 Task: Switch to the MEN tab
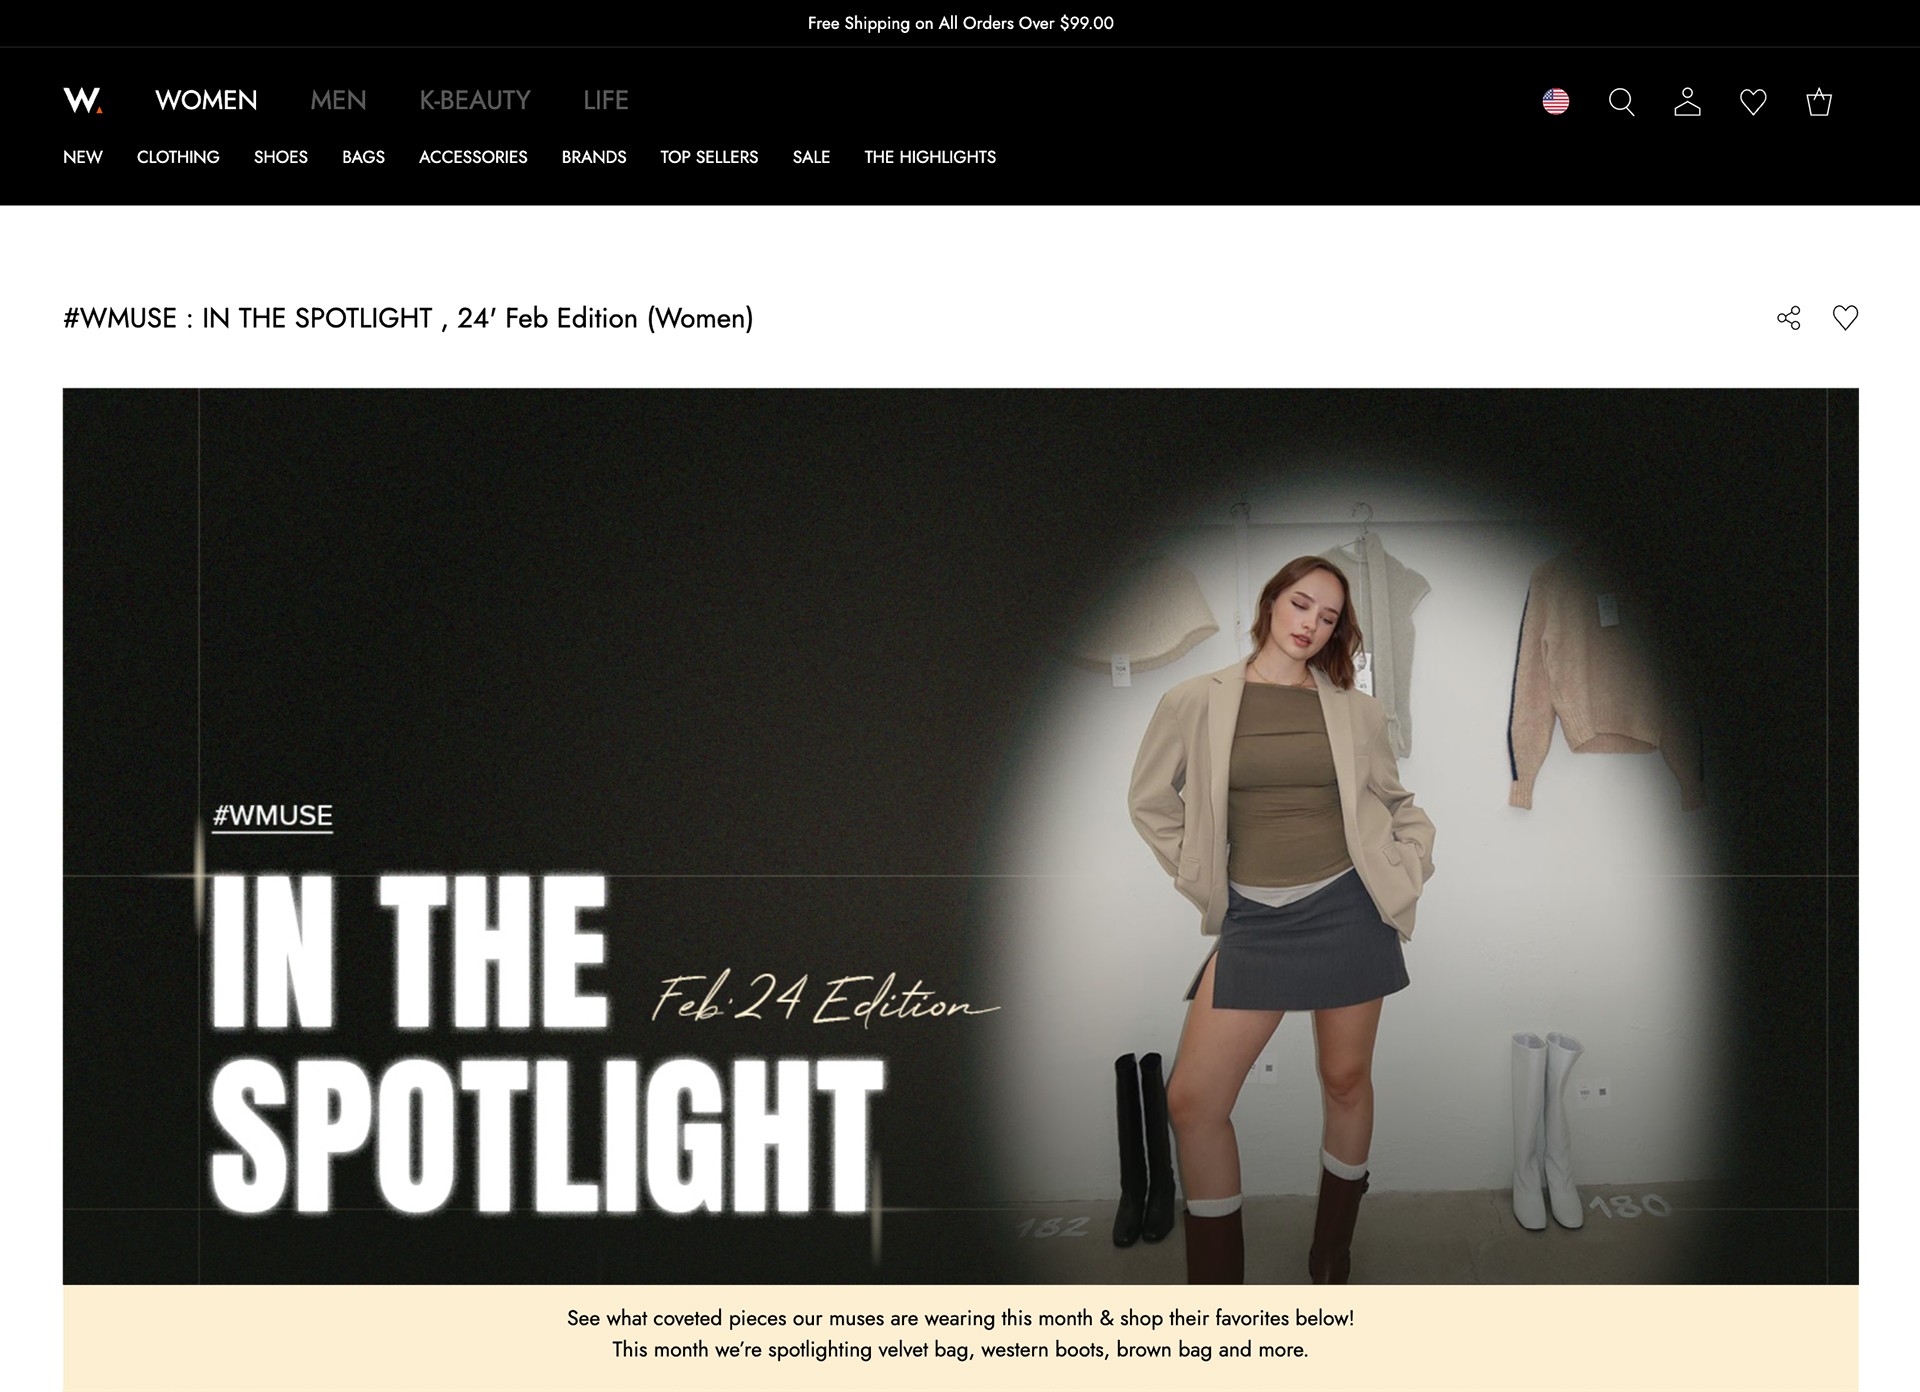[338, 100]
